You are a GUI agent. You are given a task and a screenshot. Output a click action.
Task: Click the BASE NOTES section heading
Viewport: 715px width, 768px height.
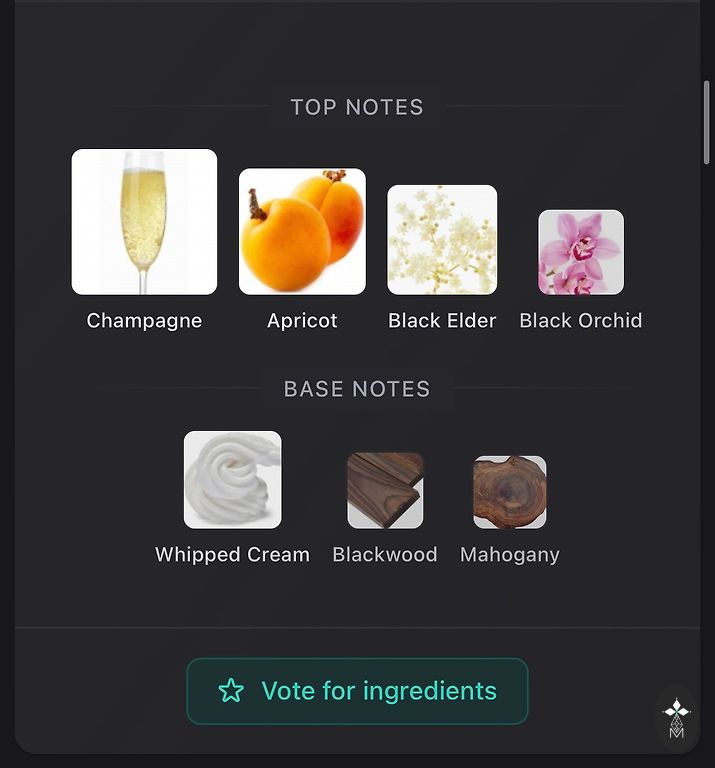click(x=357, y=389)
